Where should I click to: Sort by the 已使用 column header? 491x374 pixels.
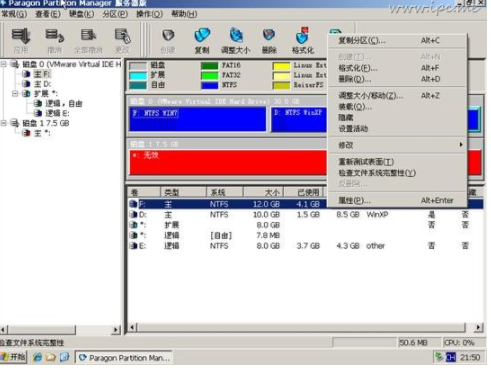coord(304,192)
